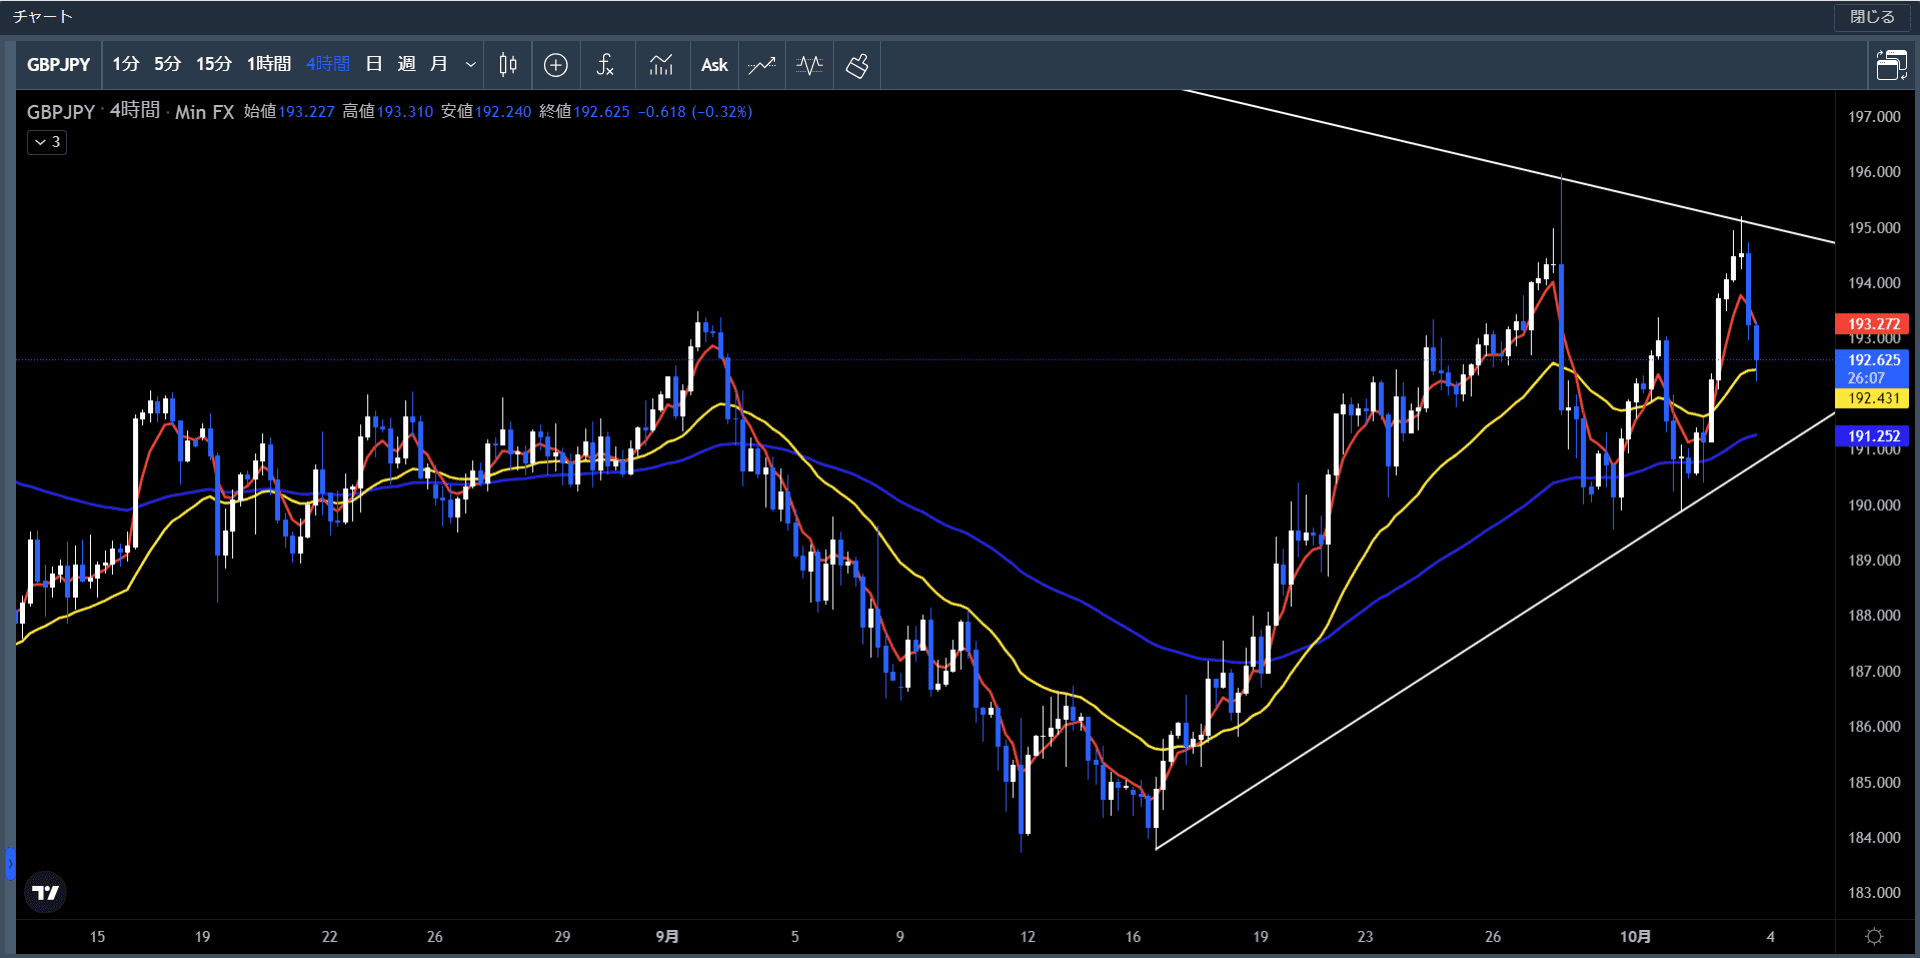The image size is (1920, 958).
Task: Switch to the 1分 timeframe
Action: pos(126,64)
